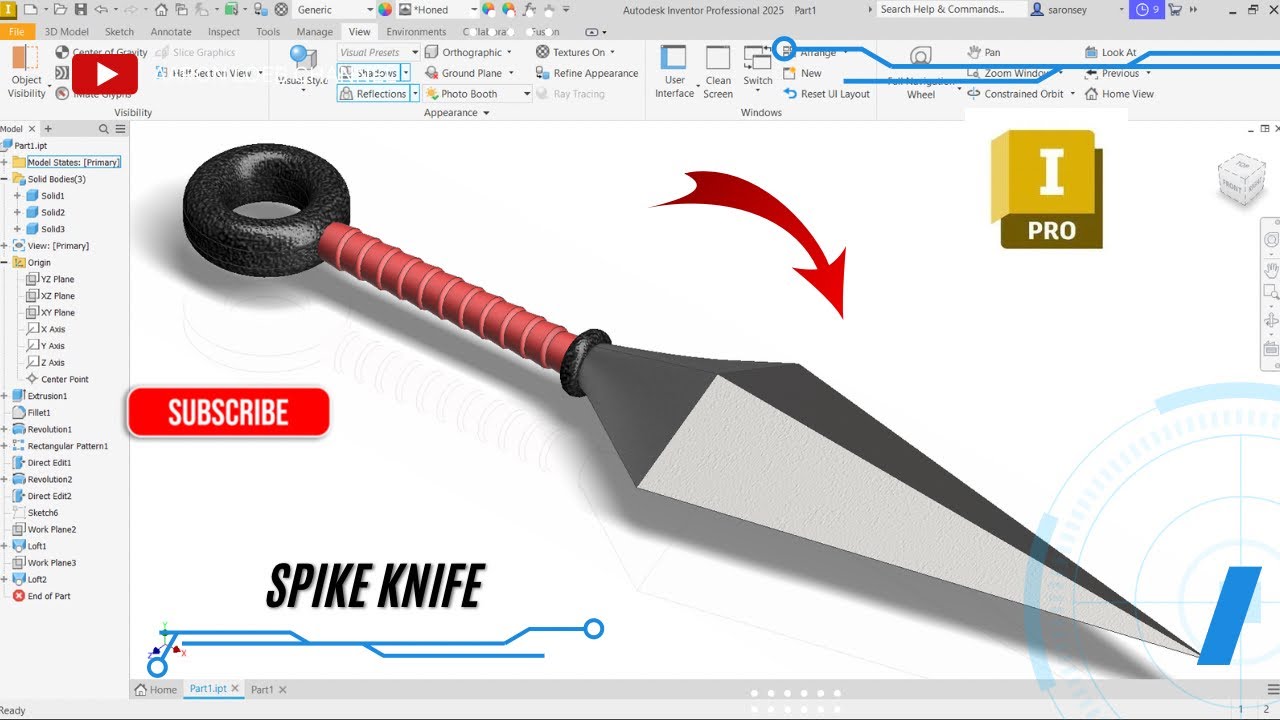This screenshot has width=1280, height=720.
Task: Click the New file icon in quick access toolbar
Action: pos(29,9)
